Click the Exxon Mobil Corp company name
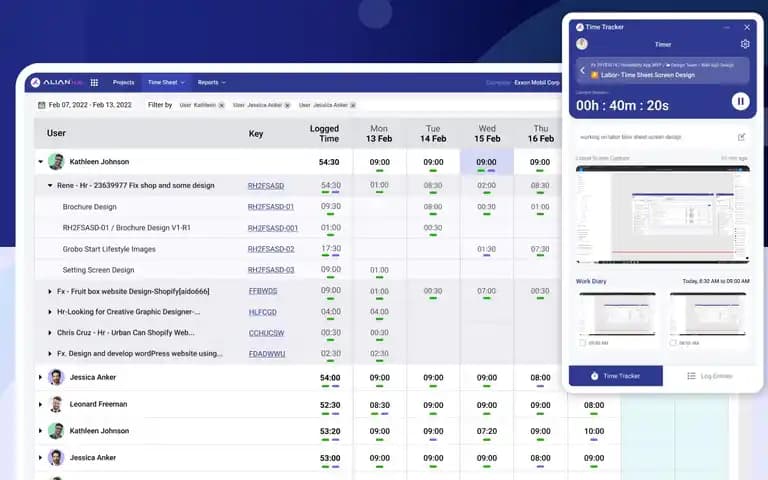 [537, 82]
